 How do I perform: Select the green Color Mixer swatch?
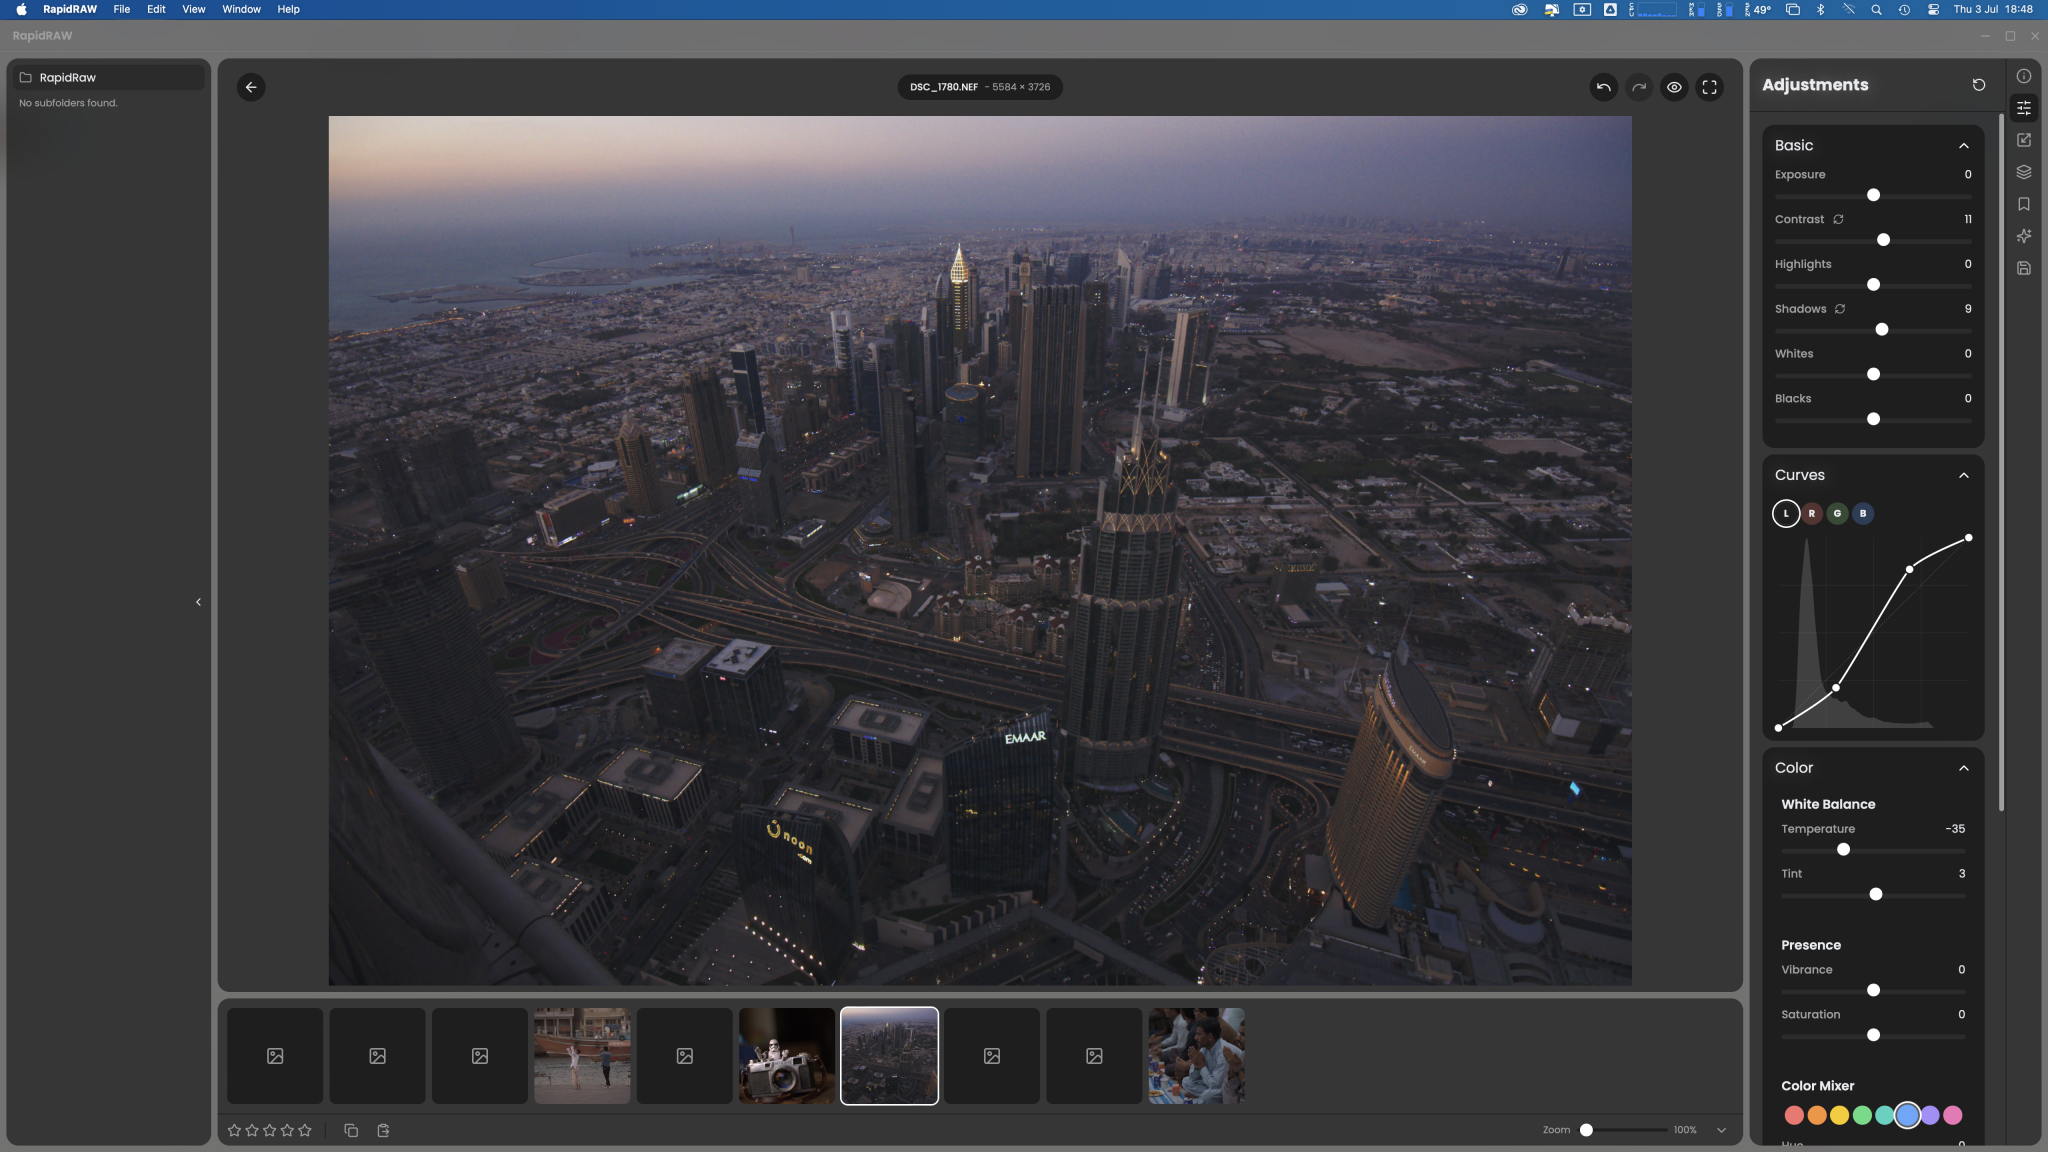pos(1862,1115)
